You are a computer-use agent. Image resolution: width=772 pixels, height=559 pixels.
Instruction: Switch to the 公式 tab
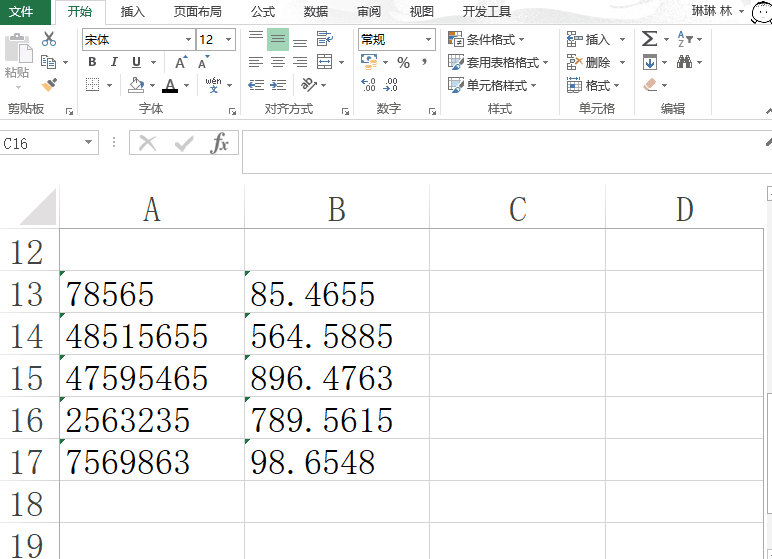pyautogui.click(x=262, y=11)
